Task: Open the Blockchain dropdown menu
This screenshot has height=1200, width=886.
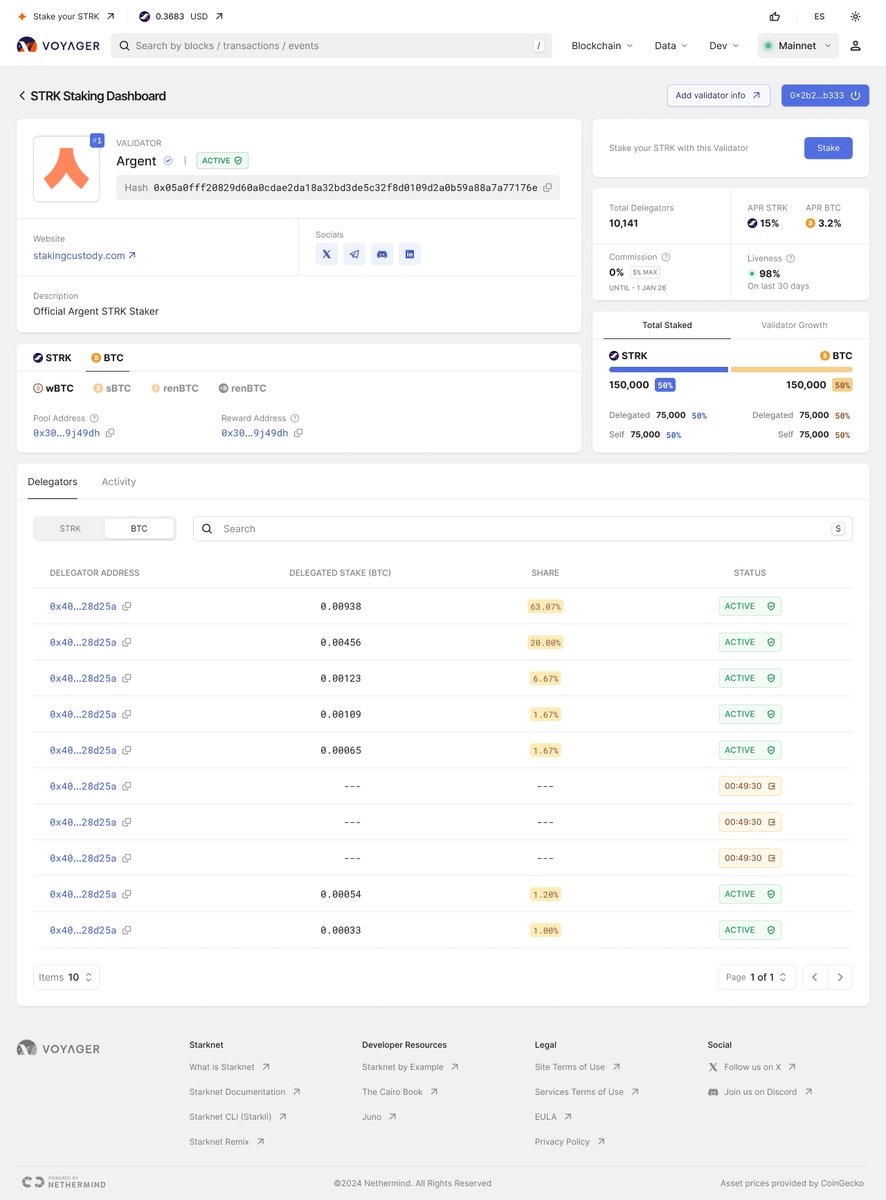Action: point(602,46)
